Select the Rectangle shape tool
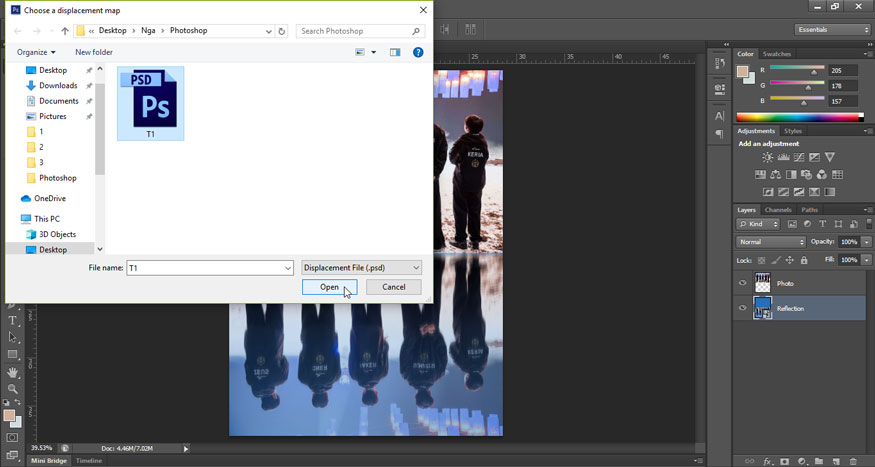 point(12,355)
